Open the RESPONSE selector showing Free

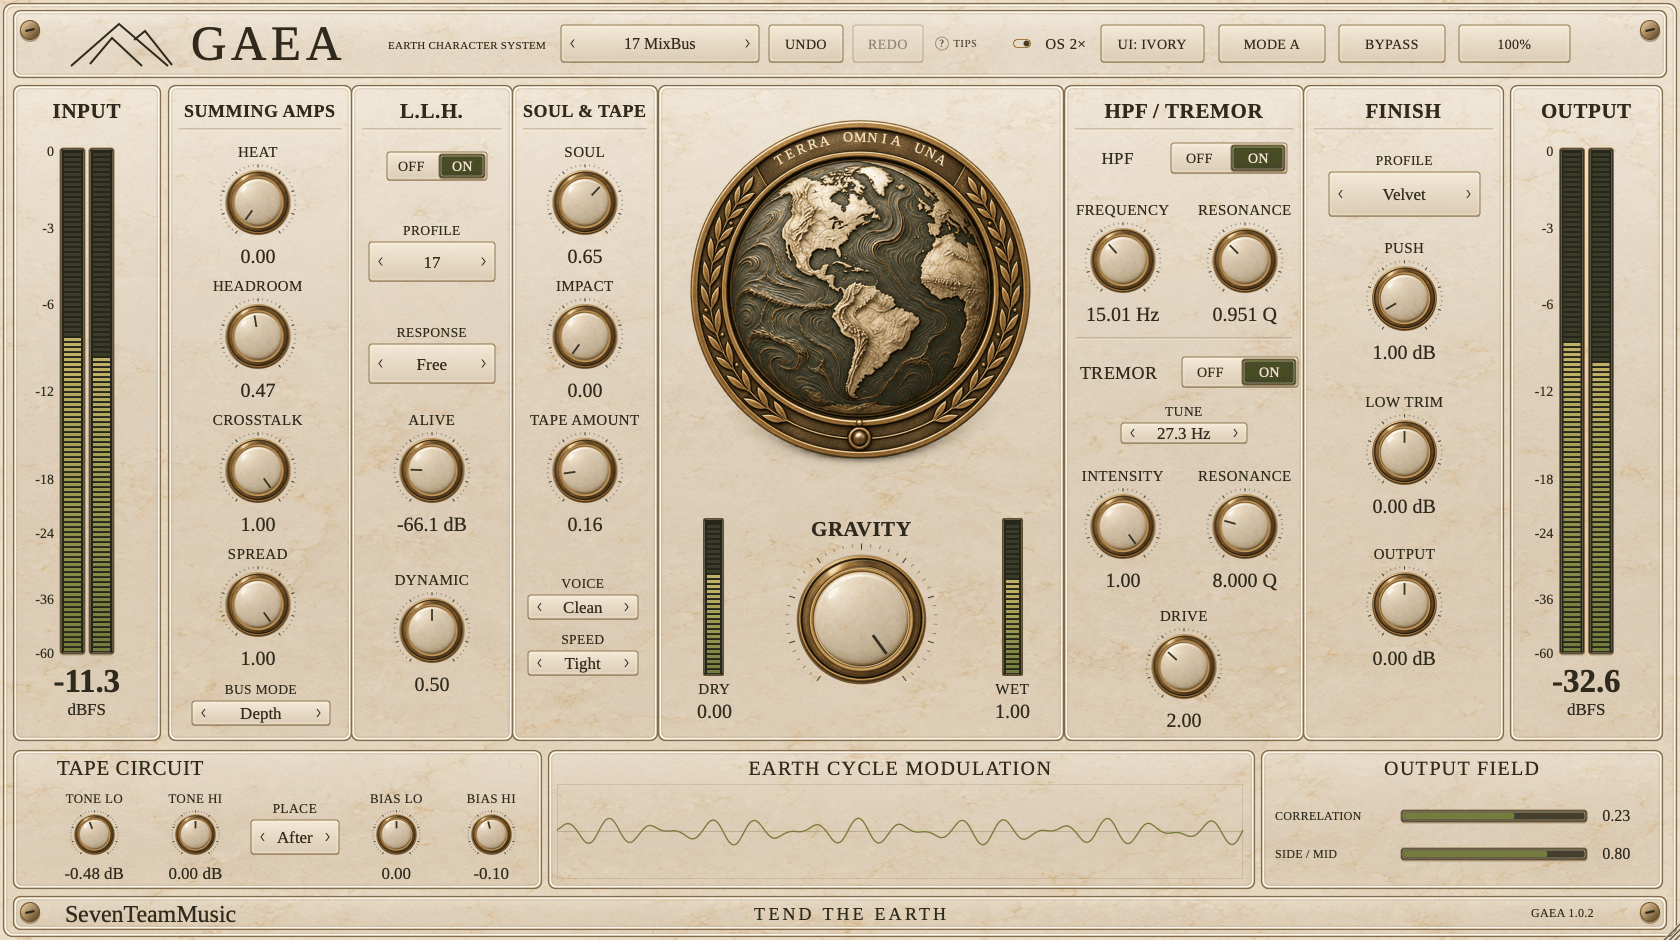[x=432, y=364]
